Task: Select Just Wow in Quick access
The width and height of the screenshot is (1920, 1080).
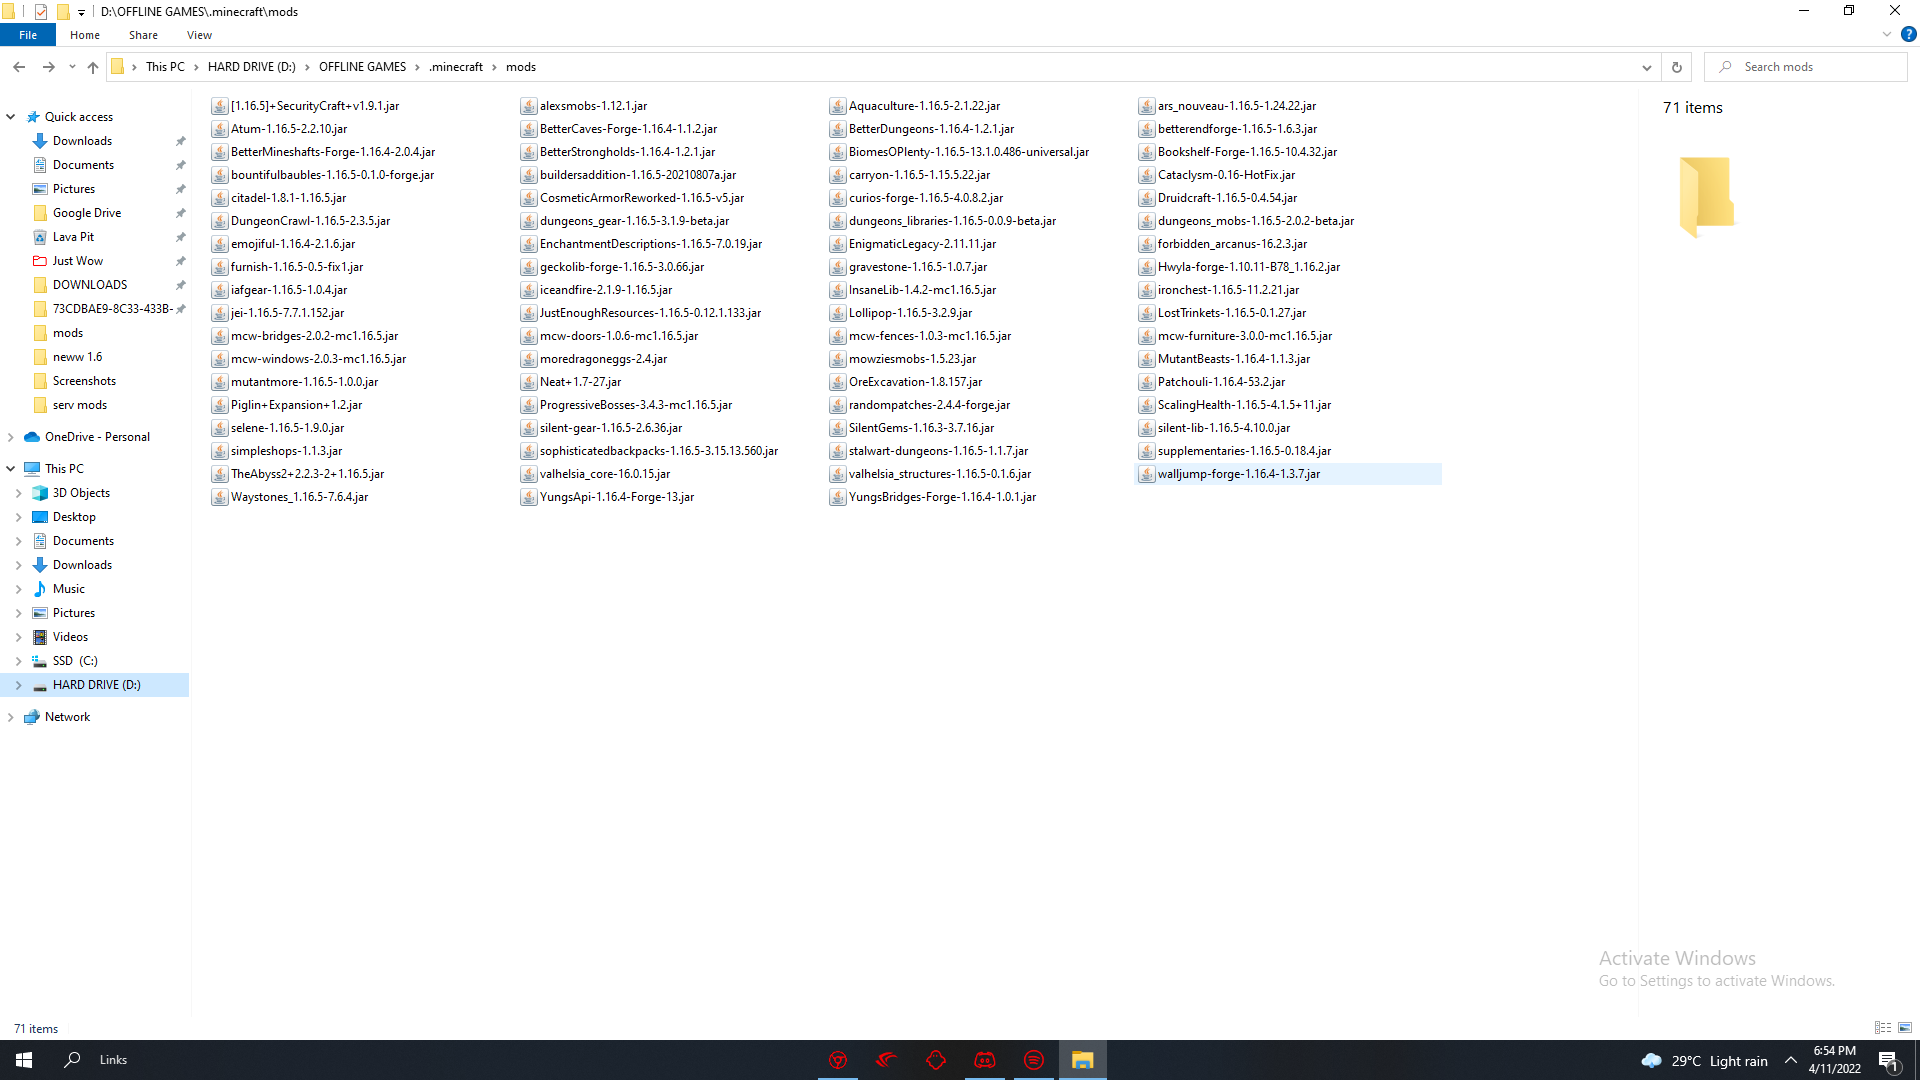Action: click(x=78, y=261)
